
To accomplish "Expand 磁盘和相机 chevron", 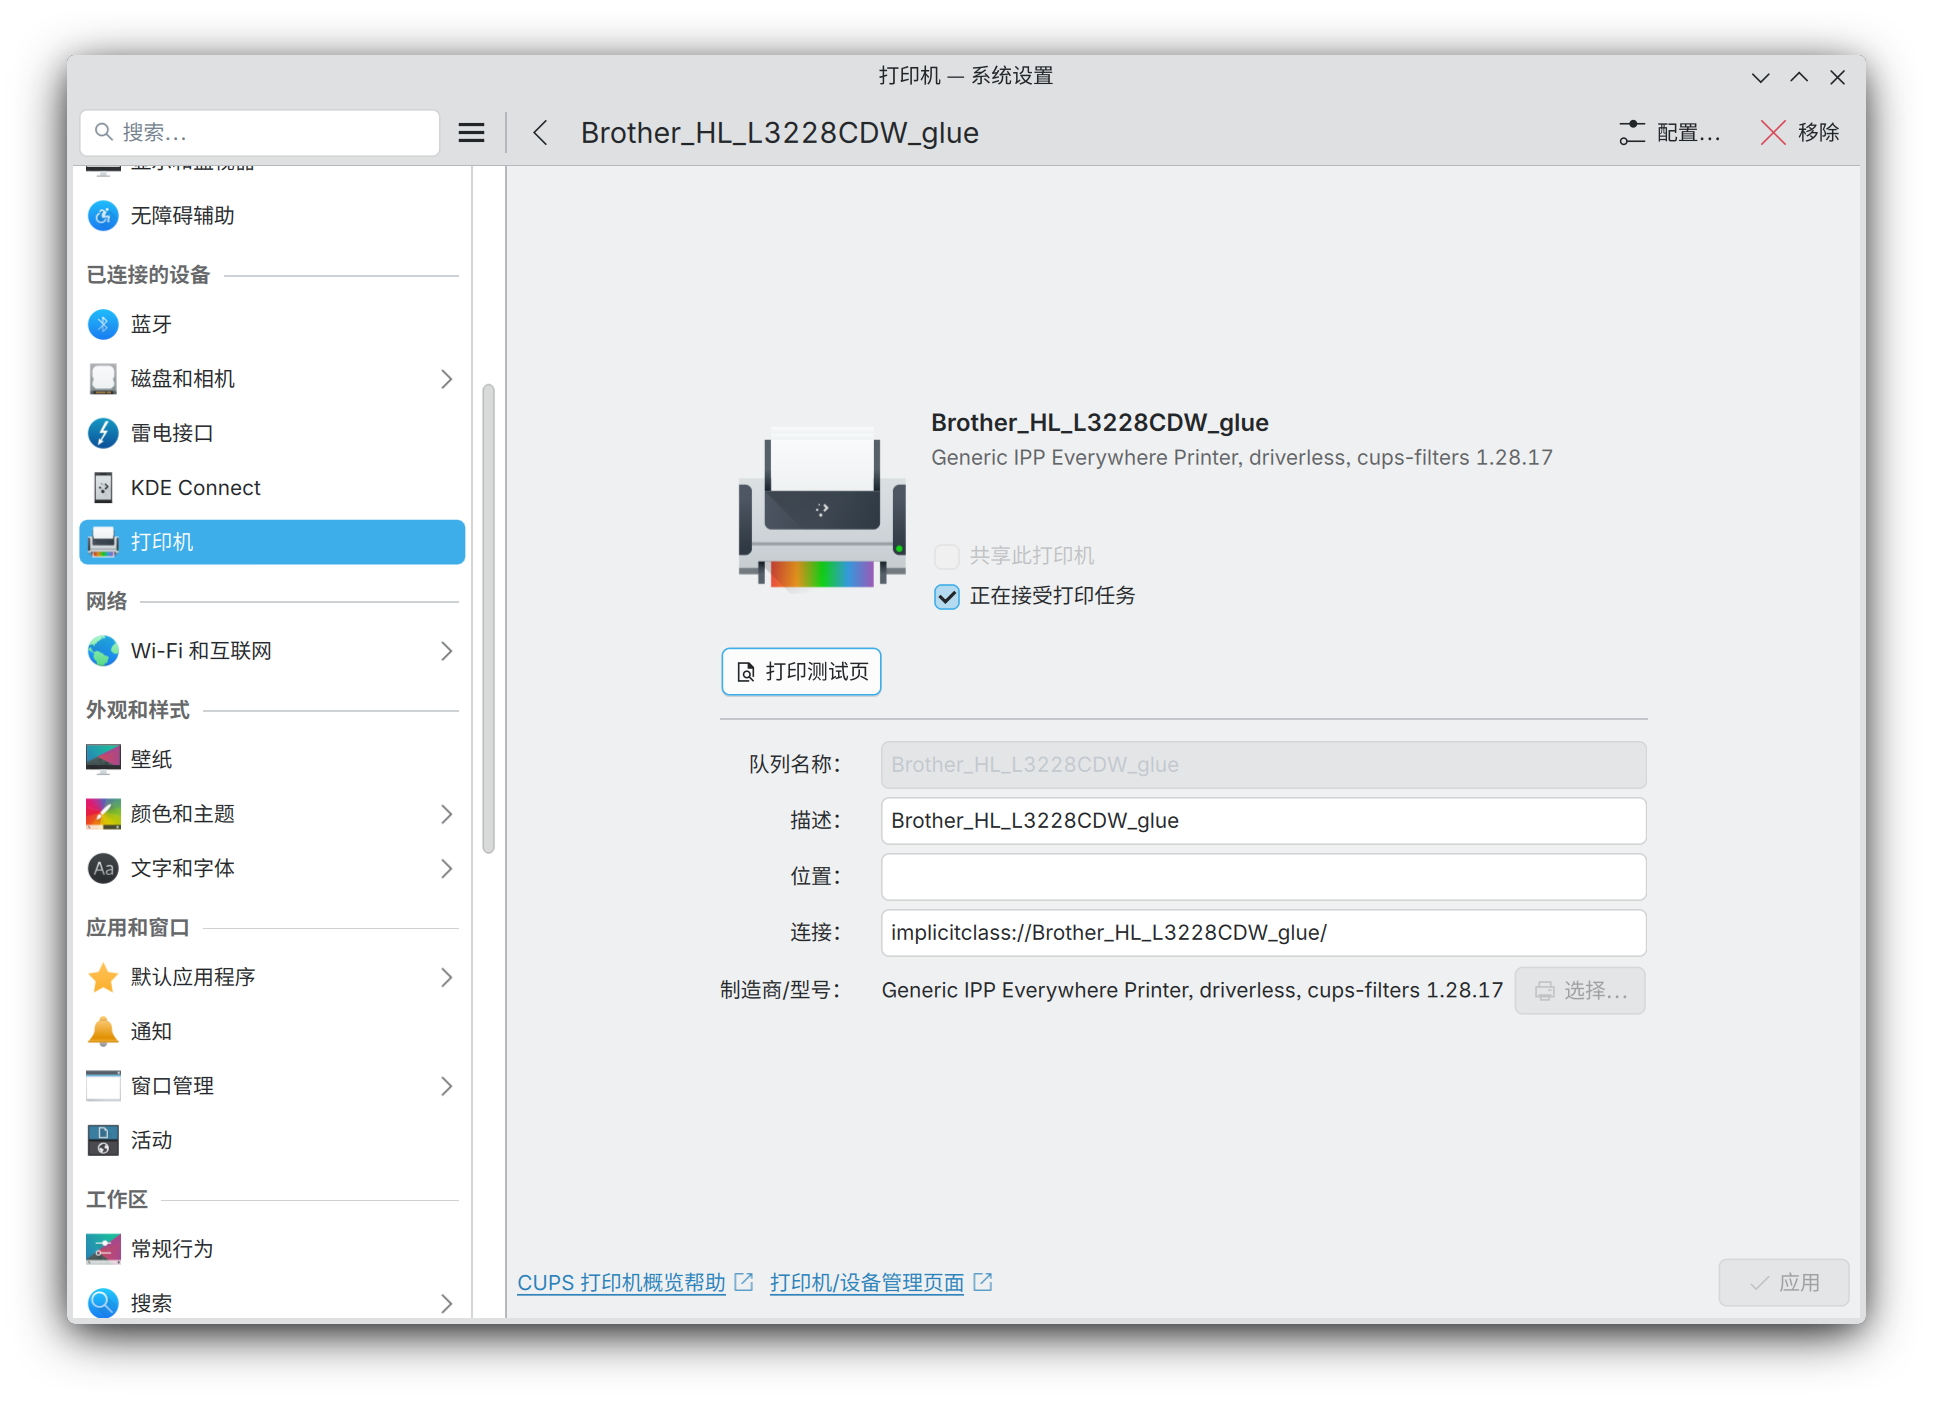I will [447, 379].
